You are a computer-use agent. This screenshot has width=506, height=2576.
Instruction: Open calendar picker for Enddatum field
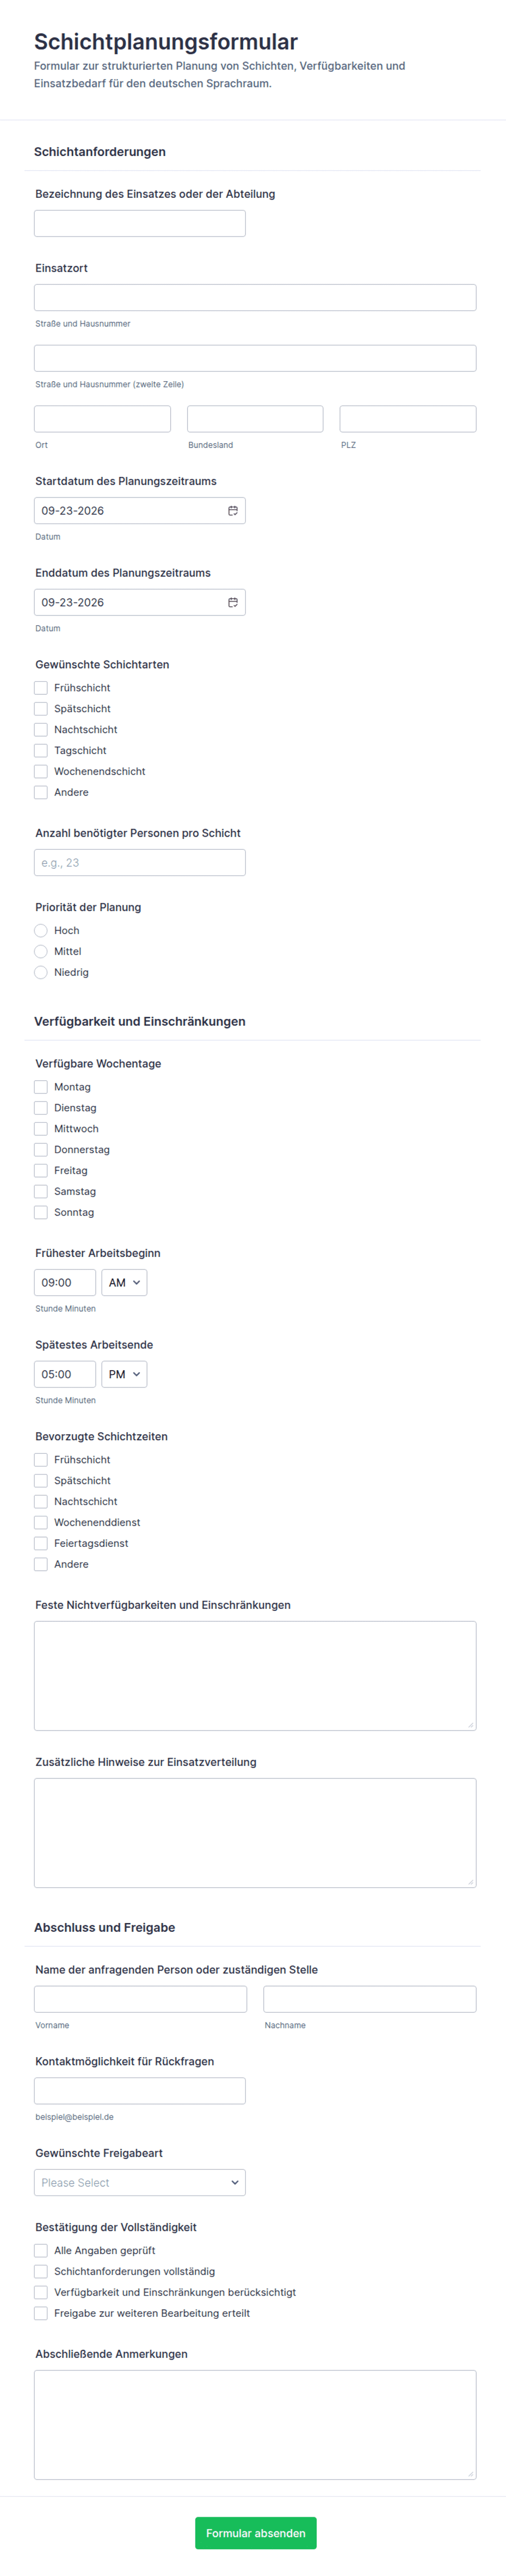[x=233, y=603]
